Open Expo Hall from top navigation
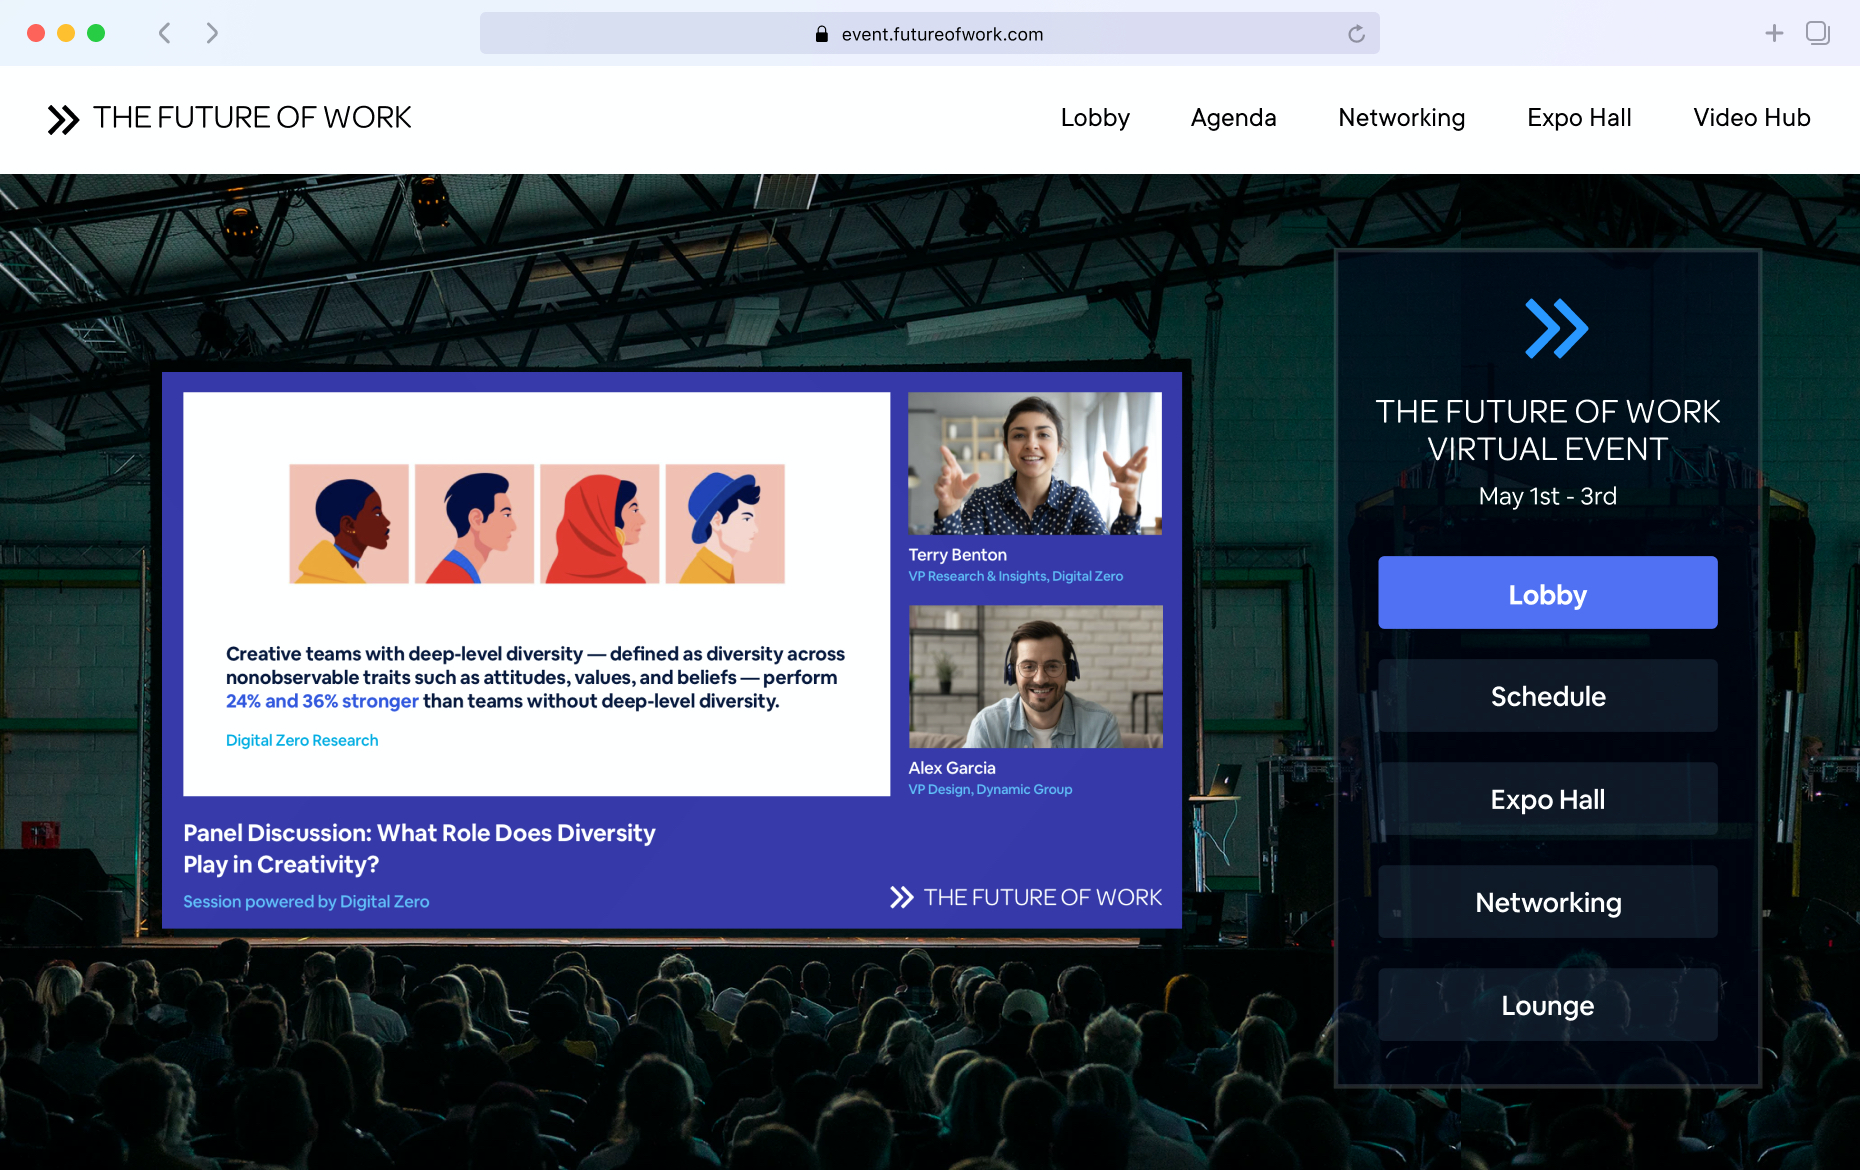The height and width of the screenshot is (1170, 1860). 1579,118
